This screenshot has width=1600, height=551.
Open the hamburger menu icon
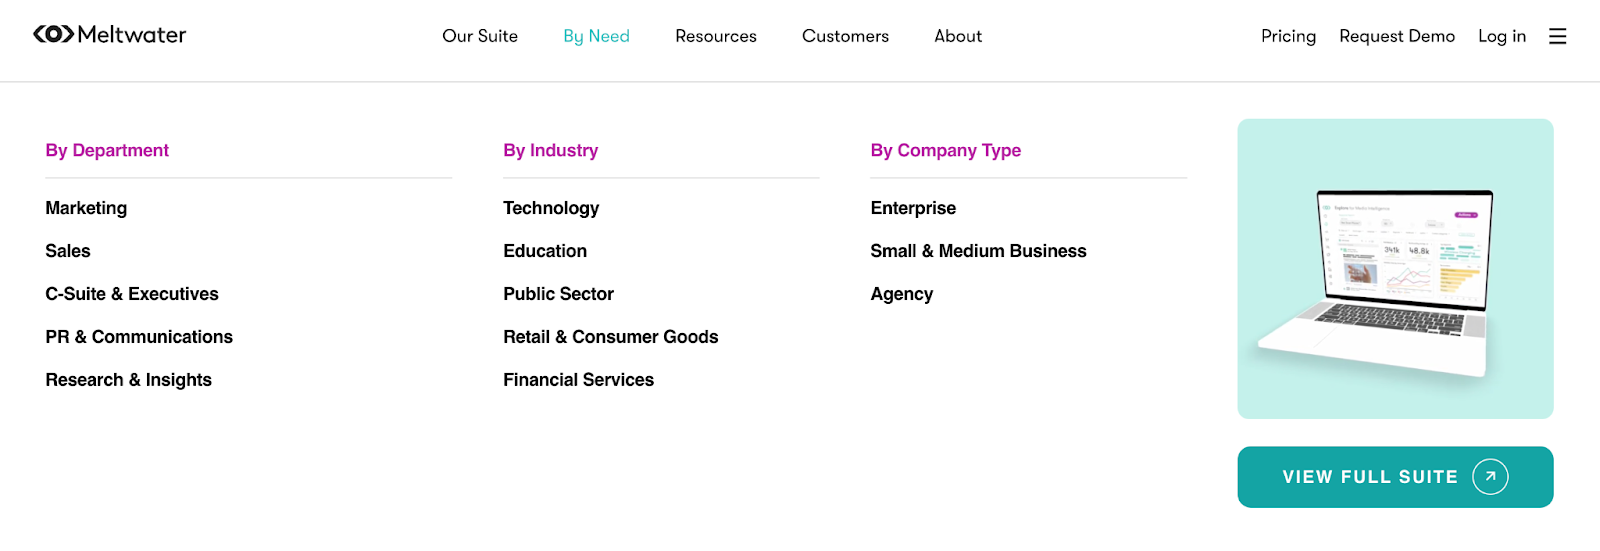pos(1557,36)
